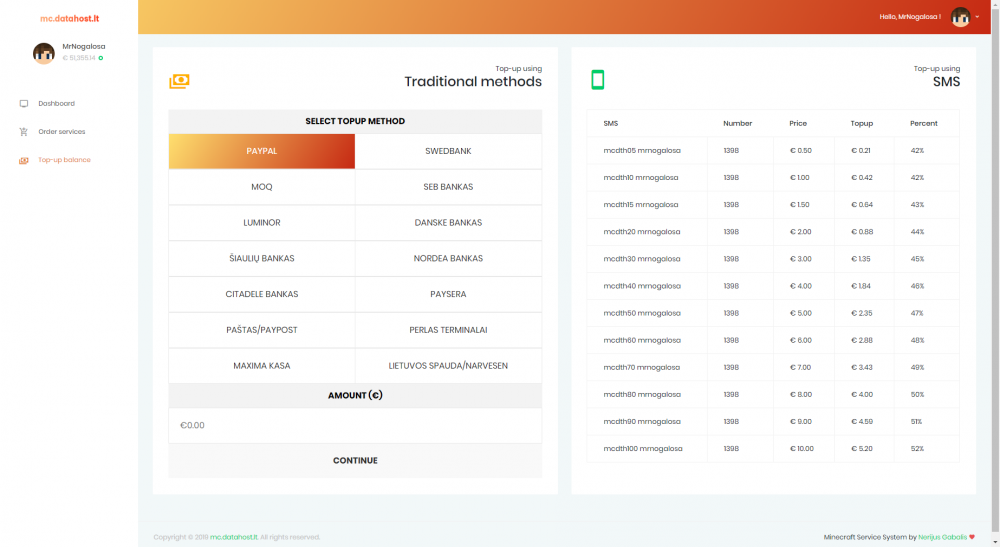
Task: Click the Top-up balance money icon
Action: (24, 160)
